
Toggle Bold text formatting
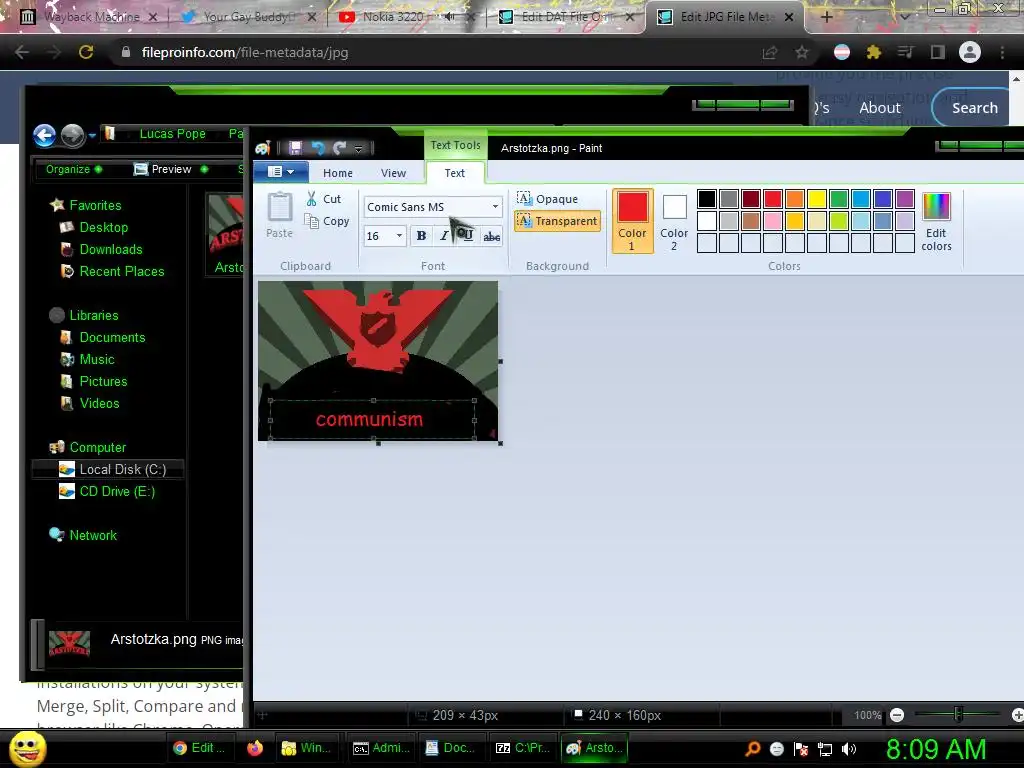pyautogui.click(x=421, y=236)
